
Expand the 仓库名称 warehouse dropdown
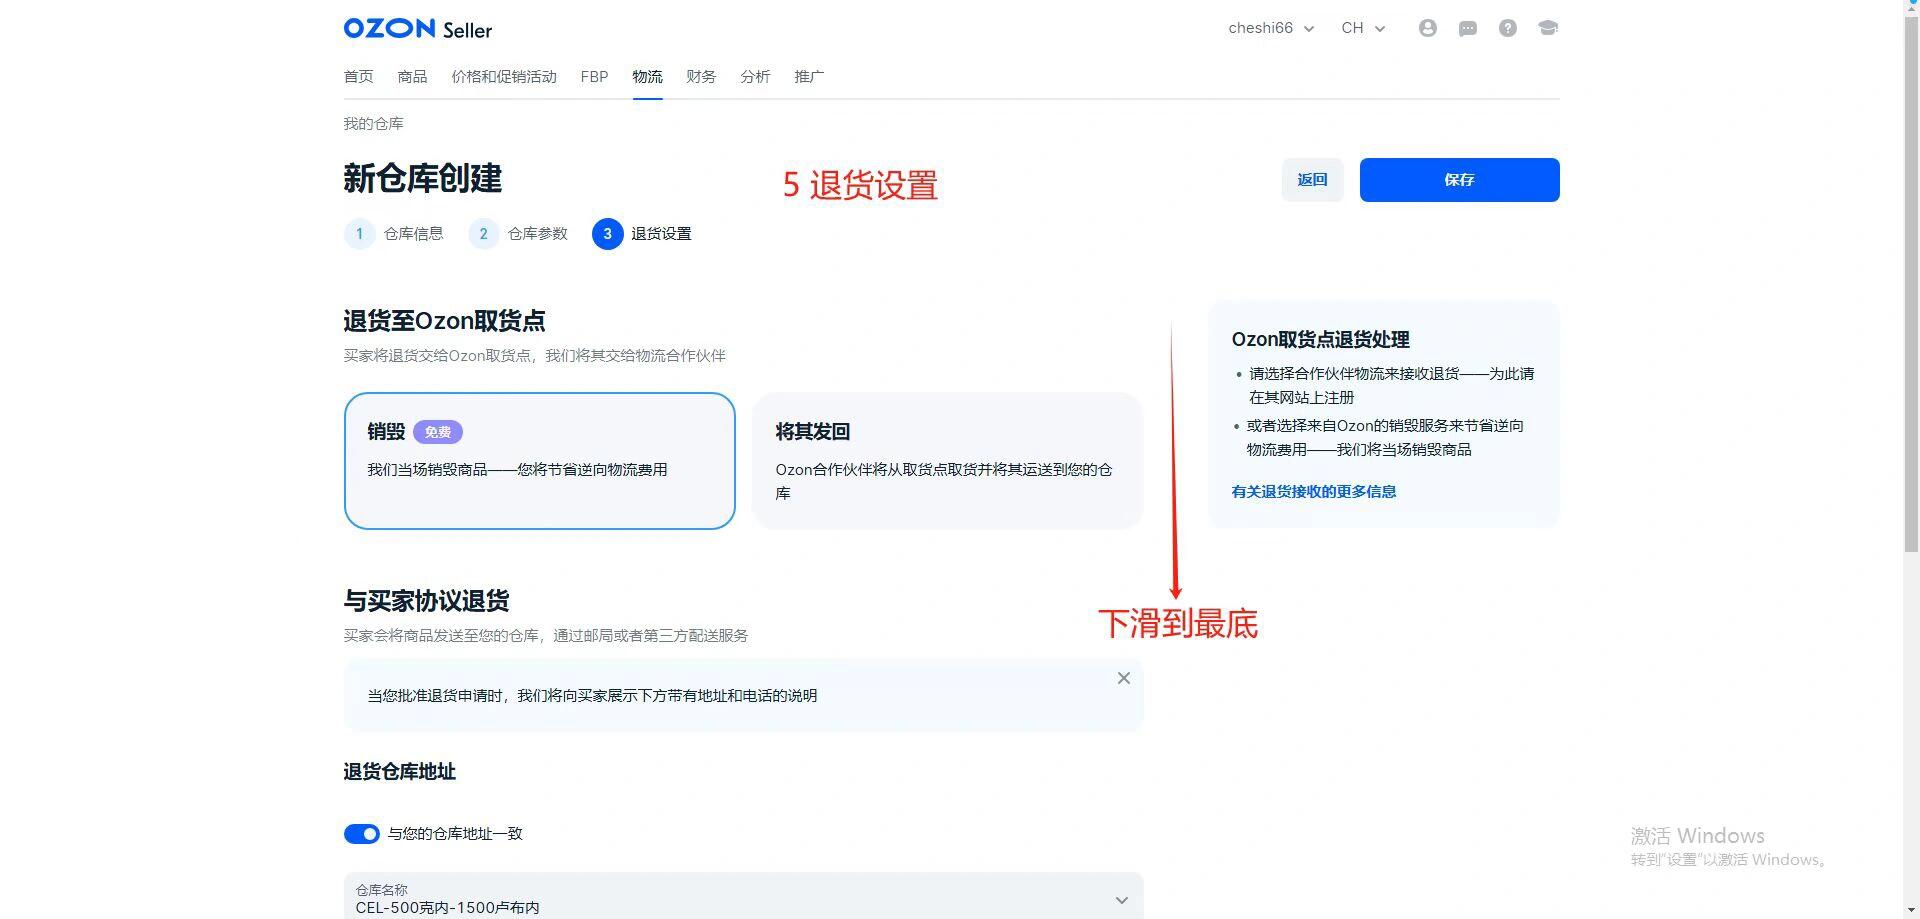click(743, 897)
